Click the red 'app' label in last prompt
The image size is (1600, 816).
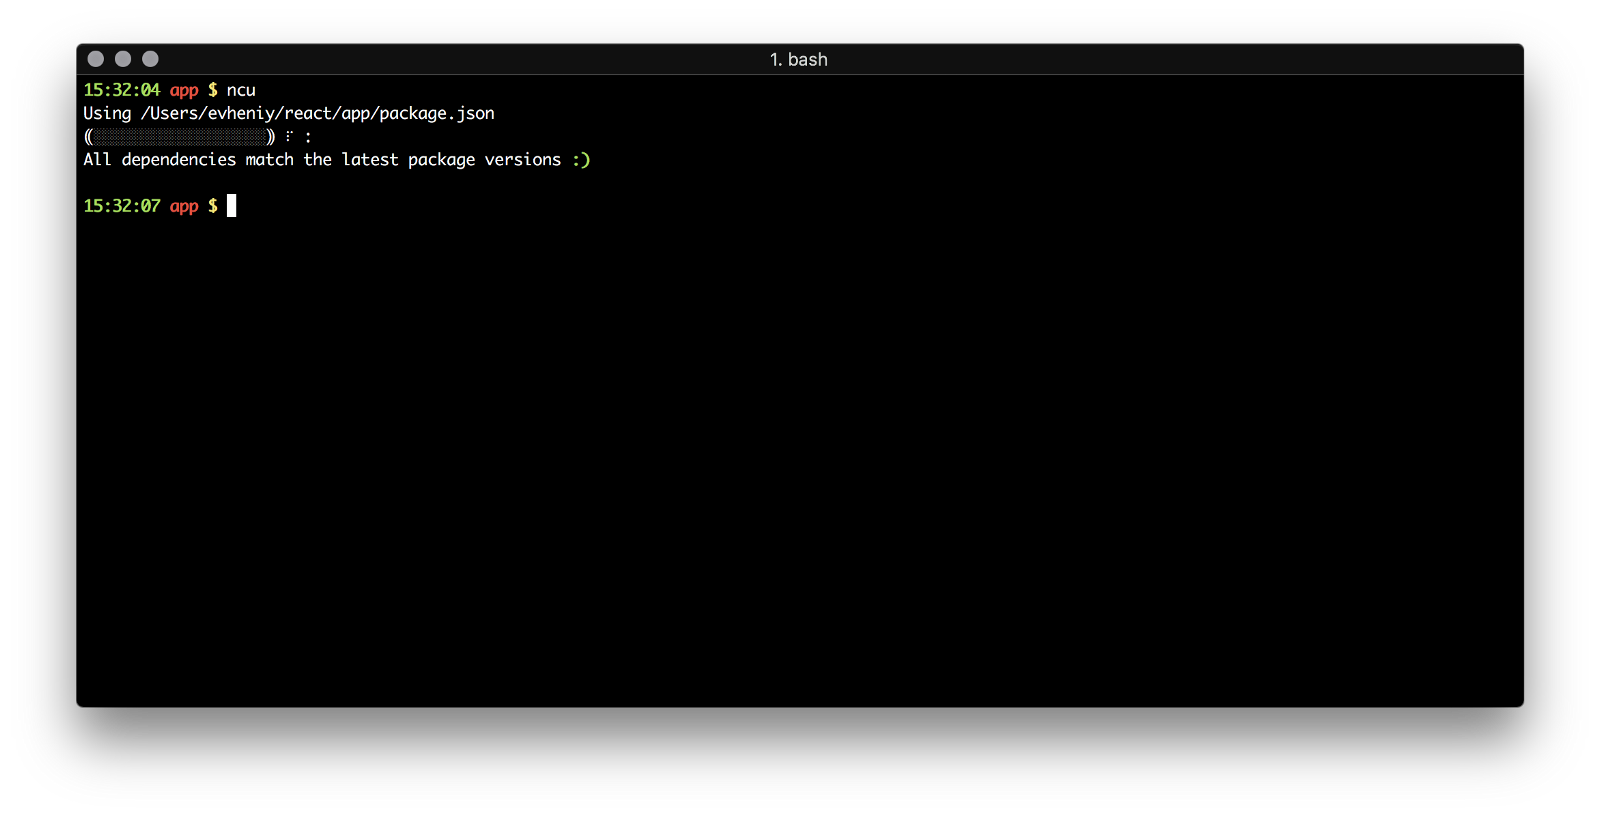[184, 207]
